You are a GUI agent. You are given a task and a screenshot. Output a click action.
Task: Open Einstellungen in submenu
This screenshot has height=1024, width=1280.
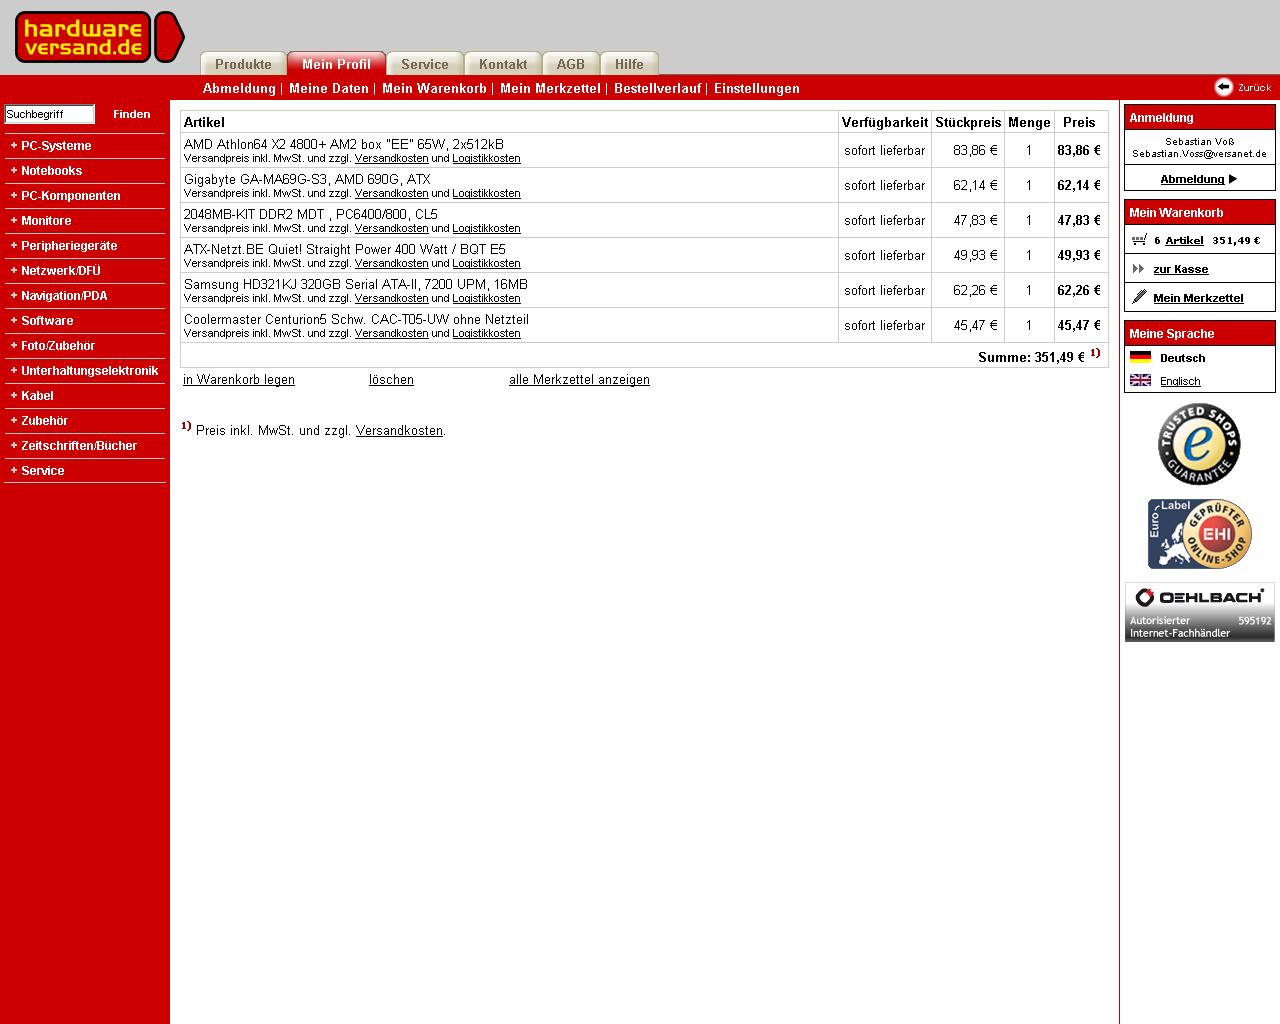click(757, 88)
